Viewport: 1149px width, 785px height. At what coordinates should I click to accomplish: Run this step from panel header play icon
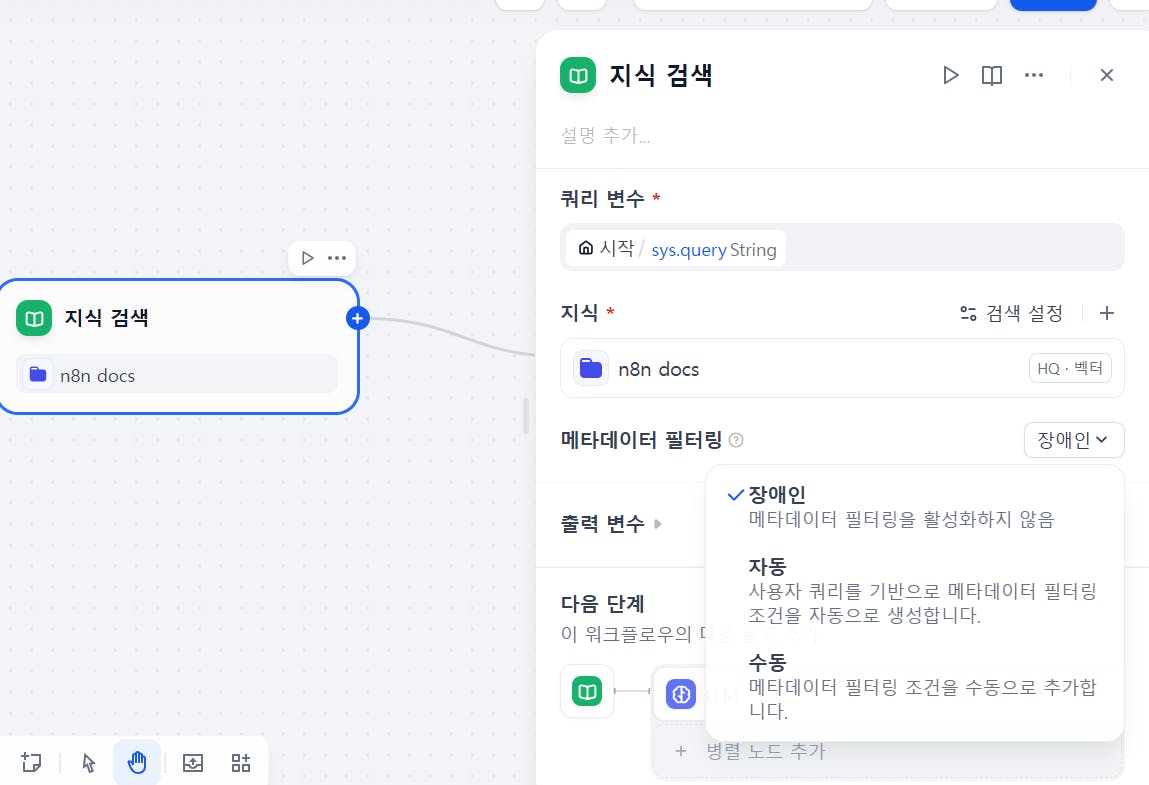point(950,75)
